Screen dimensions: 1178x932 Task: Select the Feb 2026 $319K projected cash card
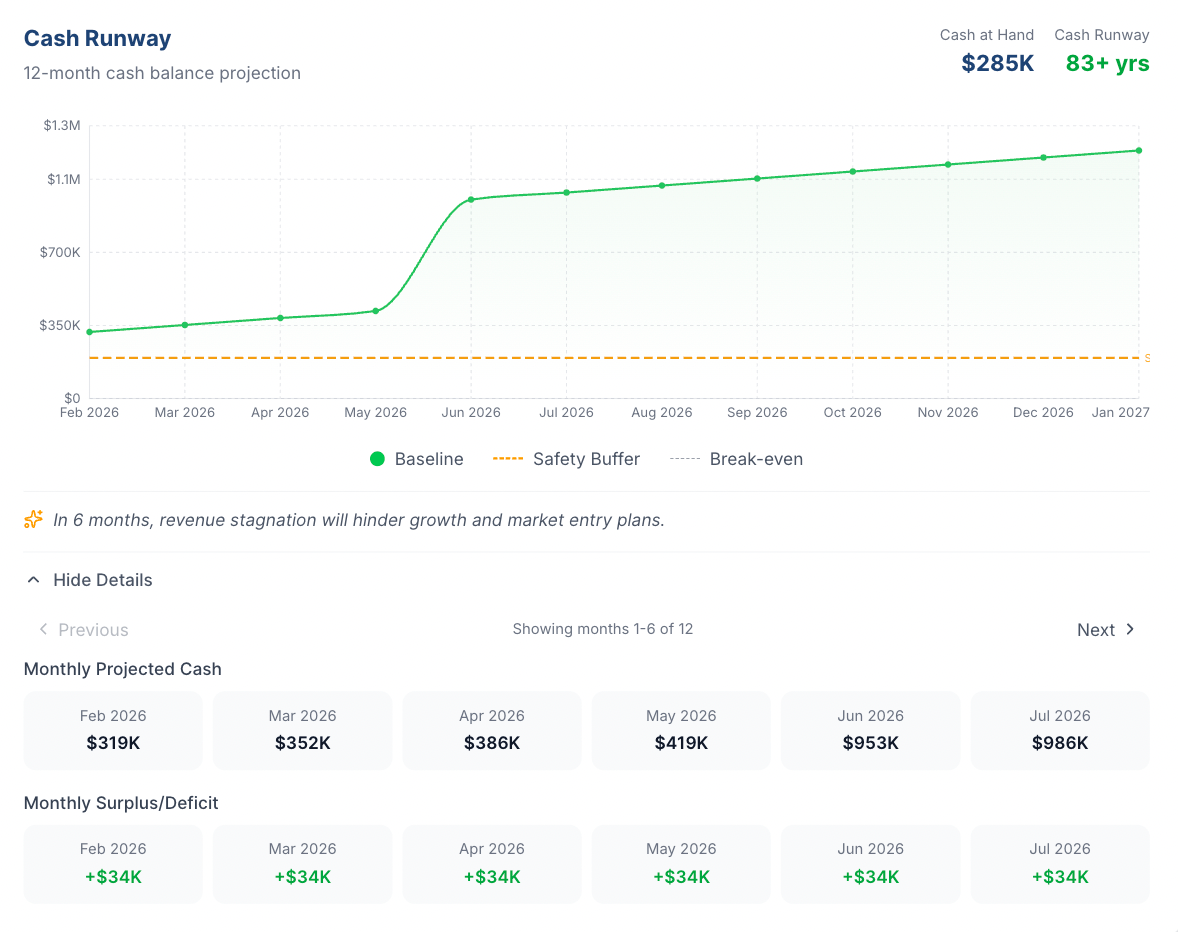[x=113, y=730]
